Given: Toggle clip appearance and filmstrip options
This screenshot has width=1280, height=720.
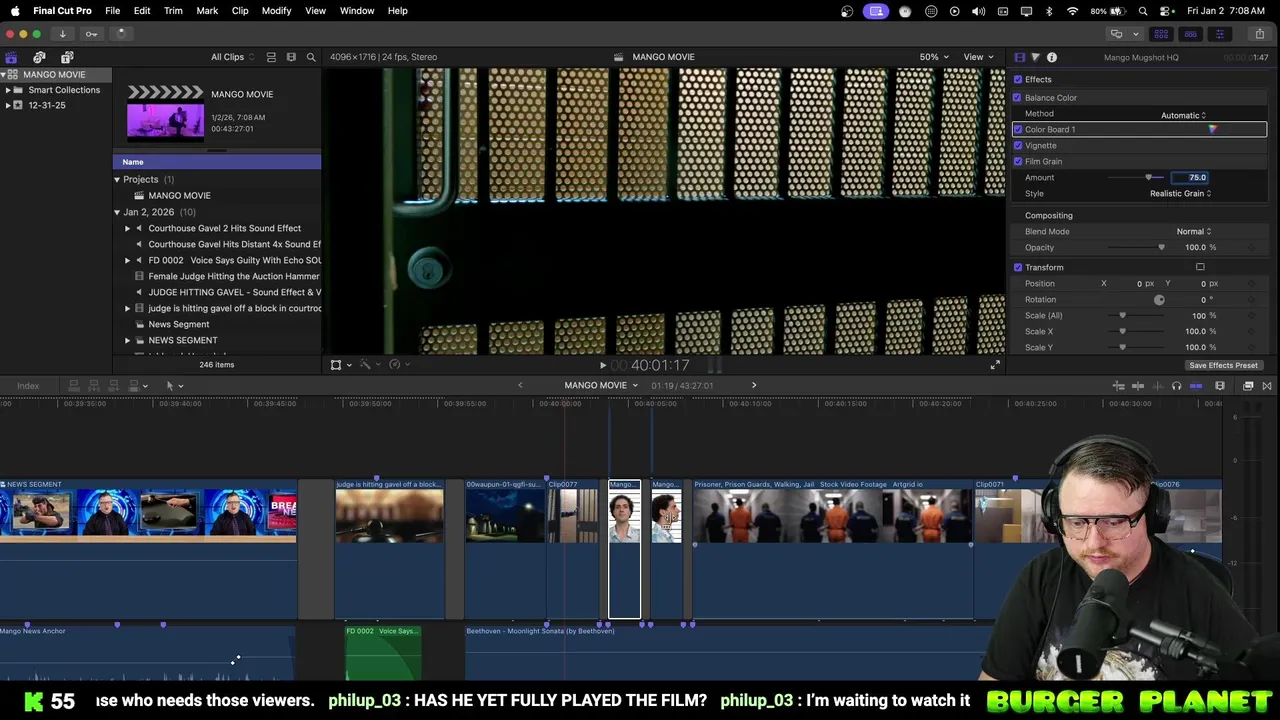Looking at the screenshot, I should click(291, 57).
